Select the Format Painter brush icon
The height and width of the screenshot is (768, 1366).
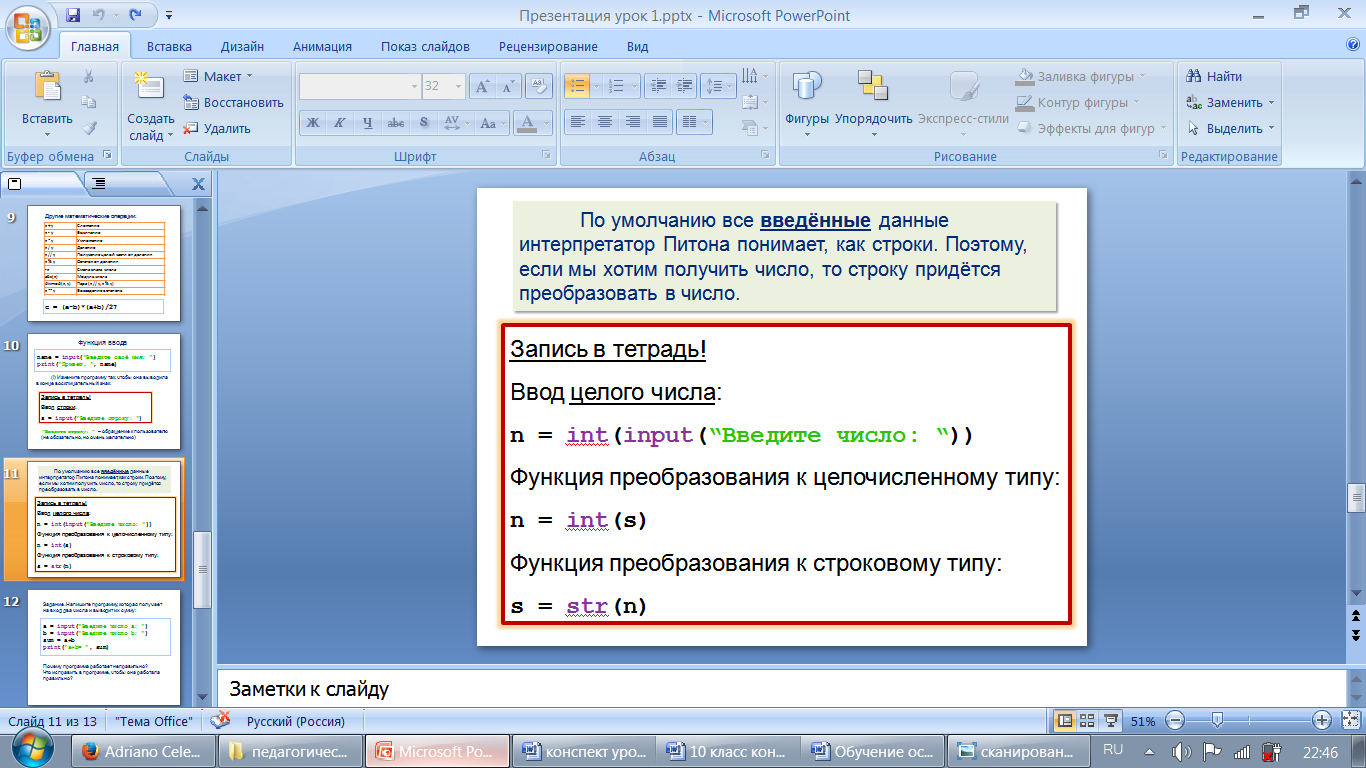pyautogui.click(x=89, y=128)
